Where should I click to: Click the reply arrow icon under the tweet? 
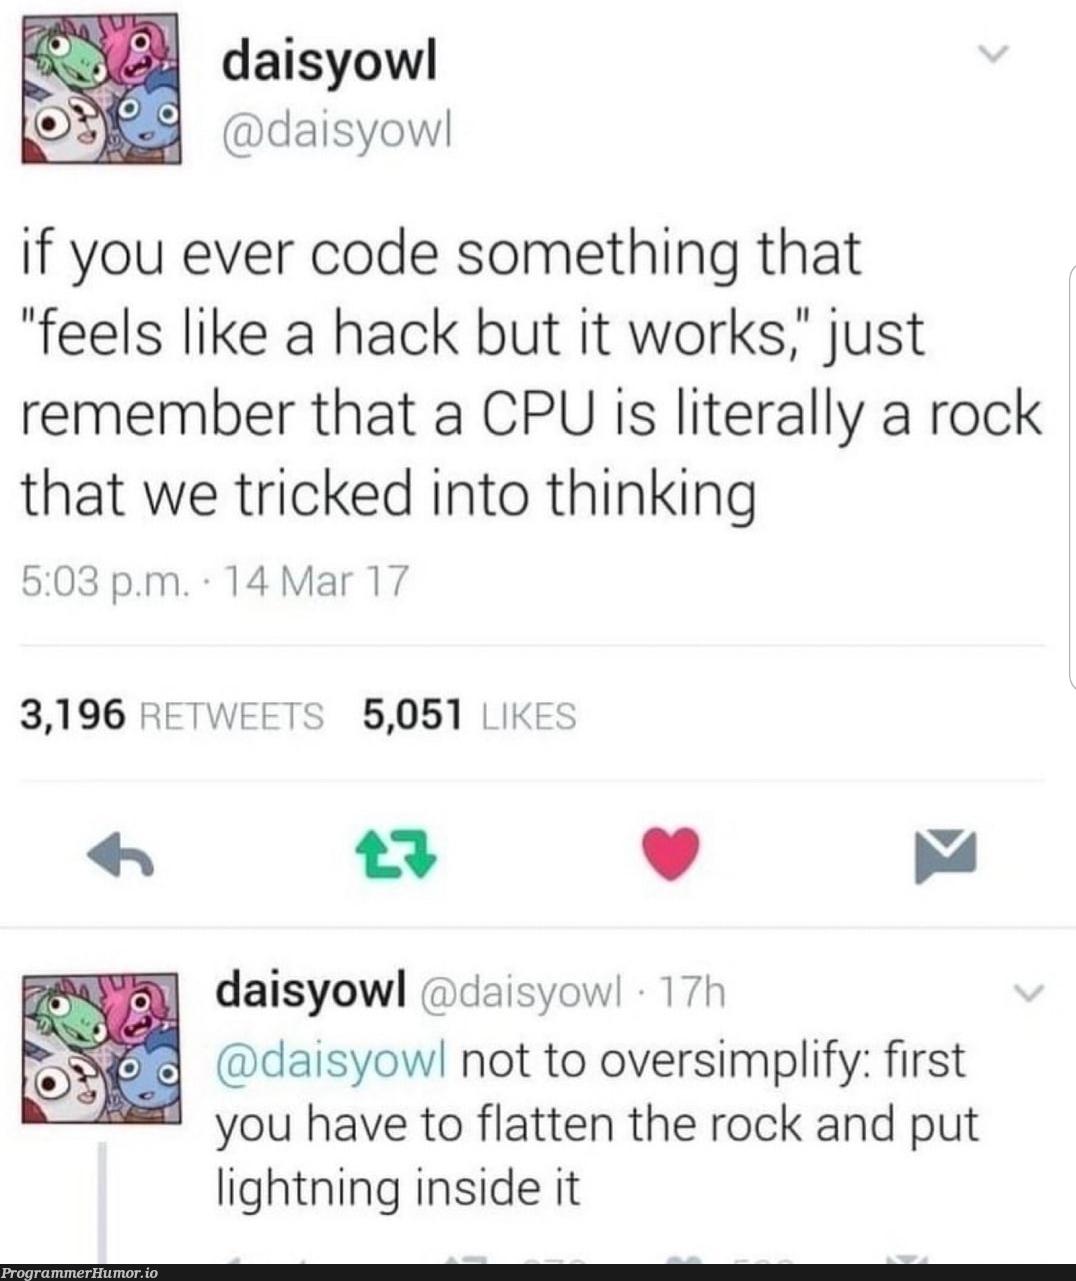tap(120, 857)
